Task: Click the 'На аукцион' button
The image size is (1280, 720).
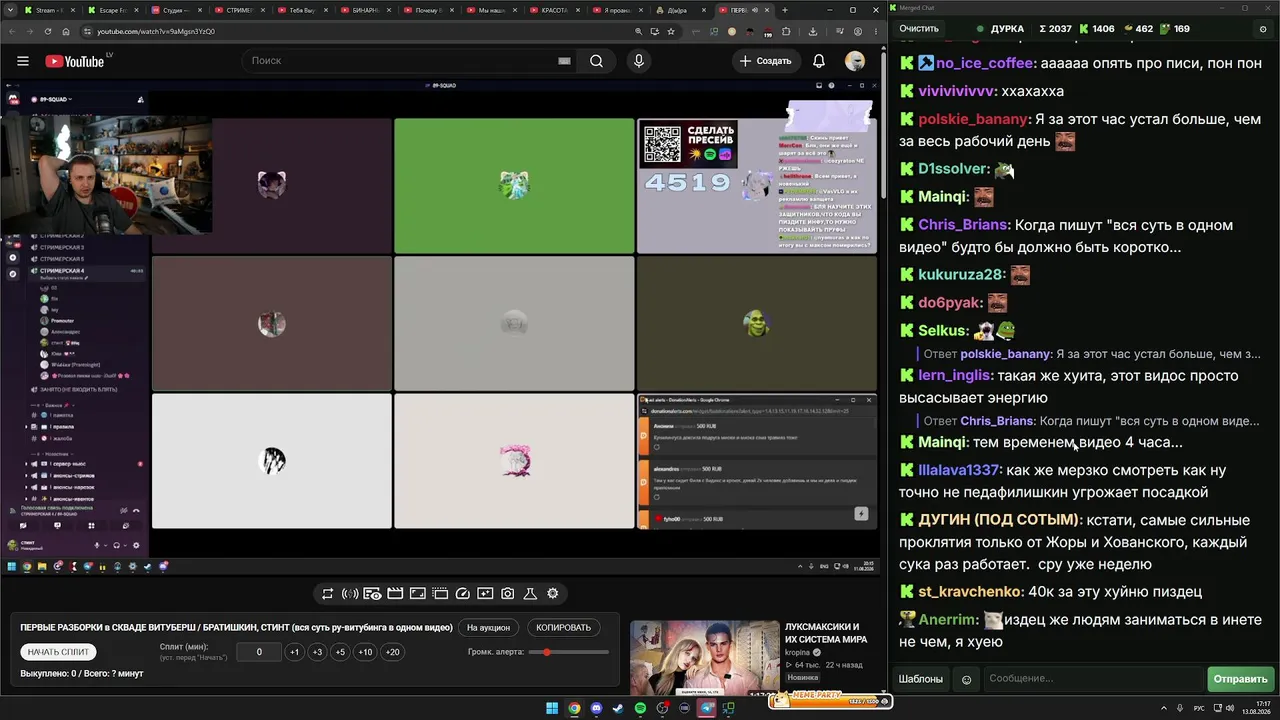Action: point(488,627)
